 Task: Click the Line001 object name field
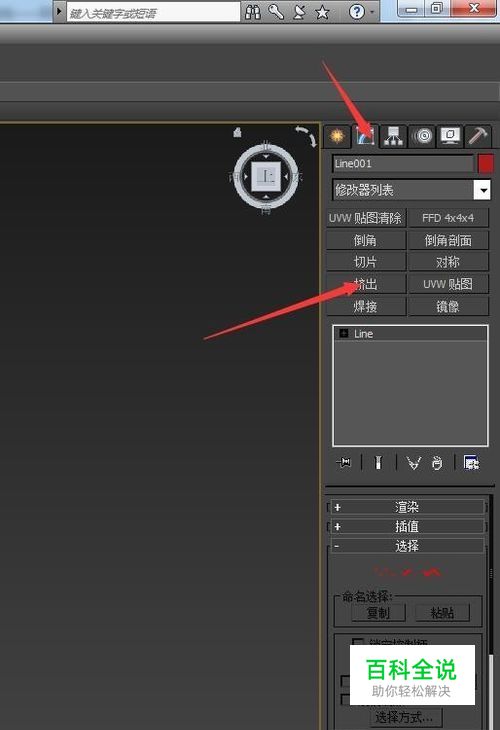pos(403,164)
